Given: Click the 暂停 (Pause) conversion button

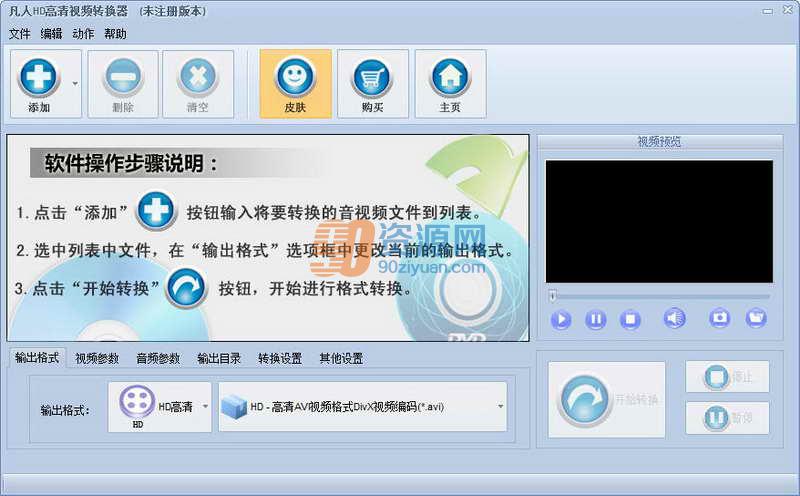Looking at the screenshot, I should point(728,418).
